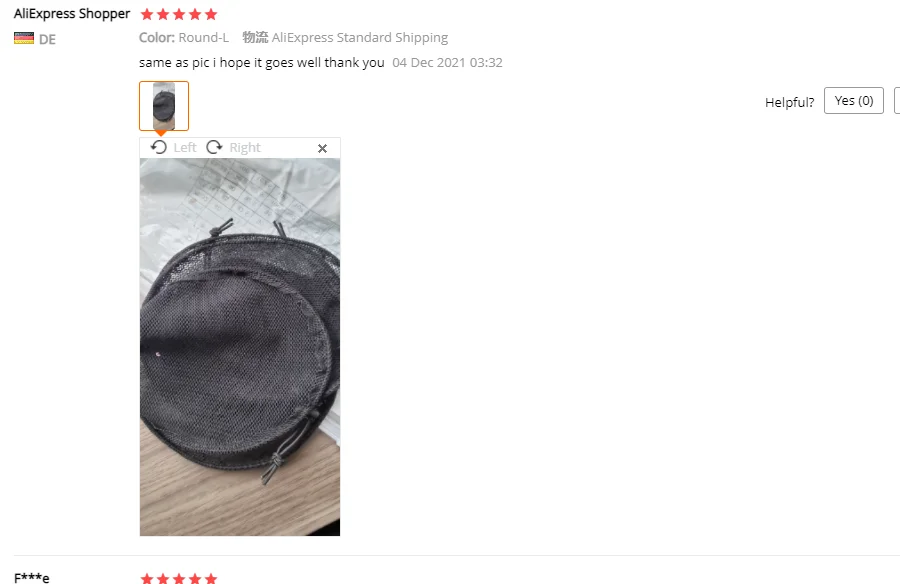Click the "Right" rotate label

(245, 148)
